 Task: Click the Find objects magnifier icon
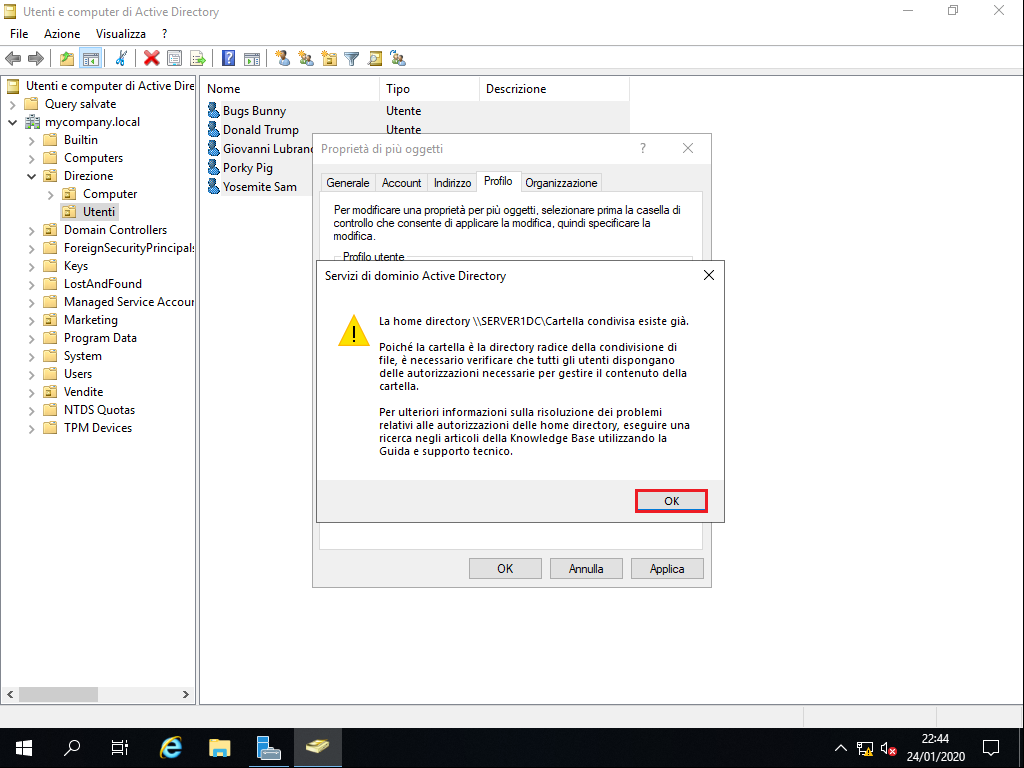[x=375, y=59]
